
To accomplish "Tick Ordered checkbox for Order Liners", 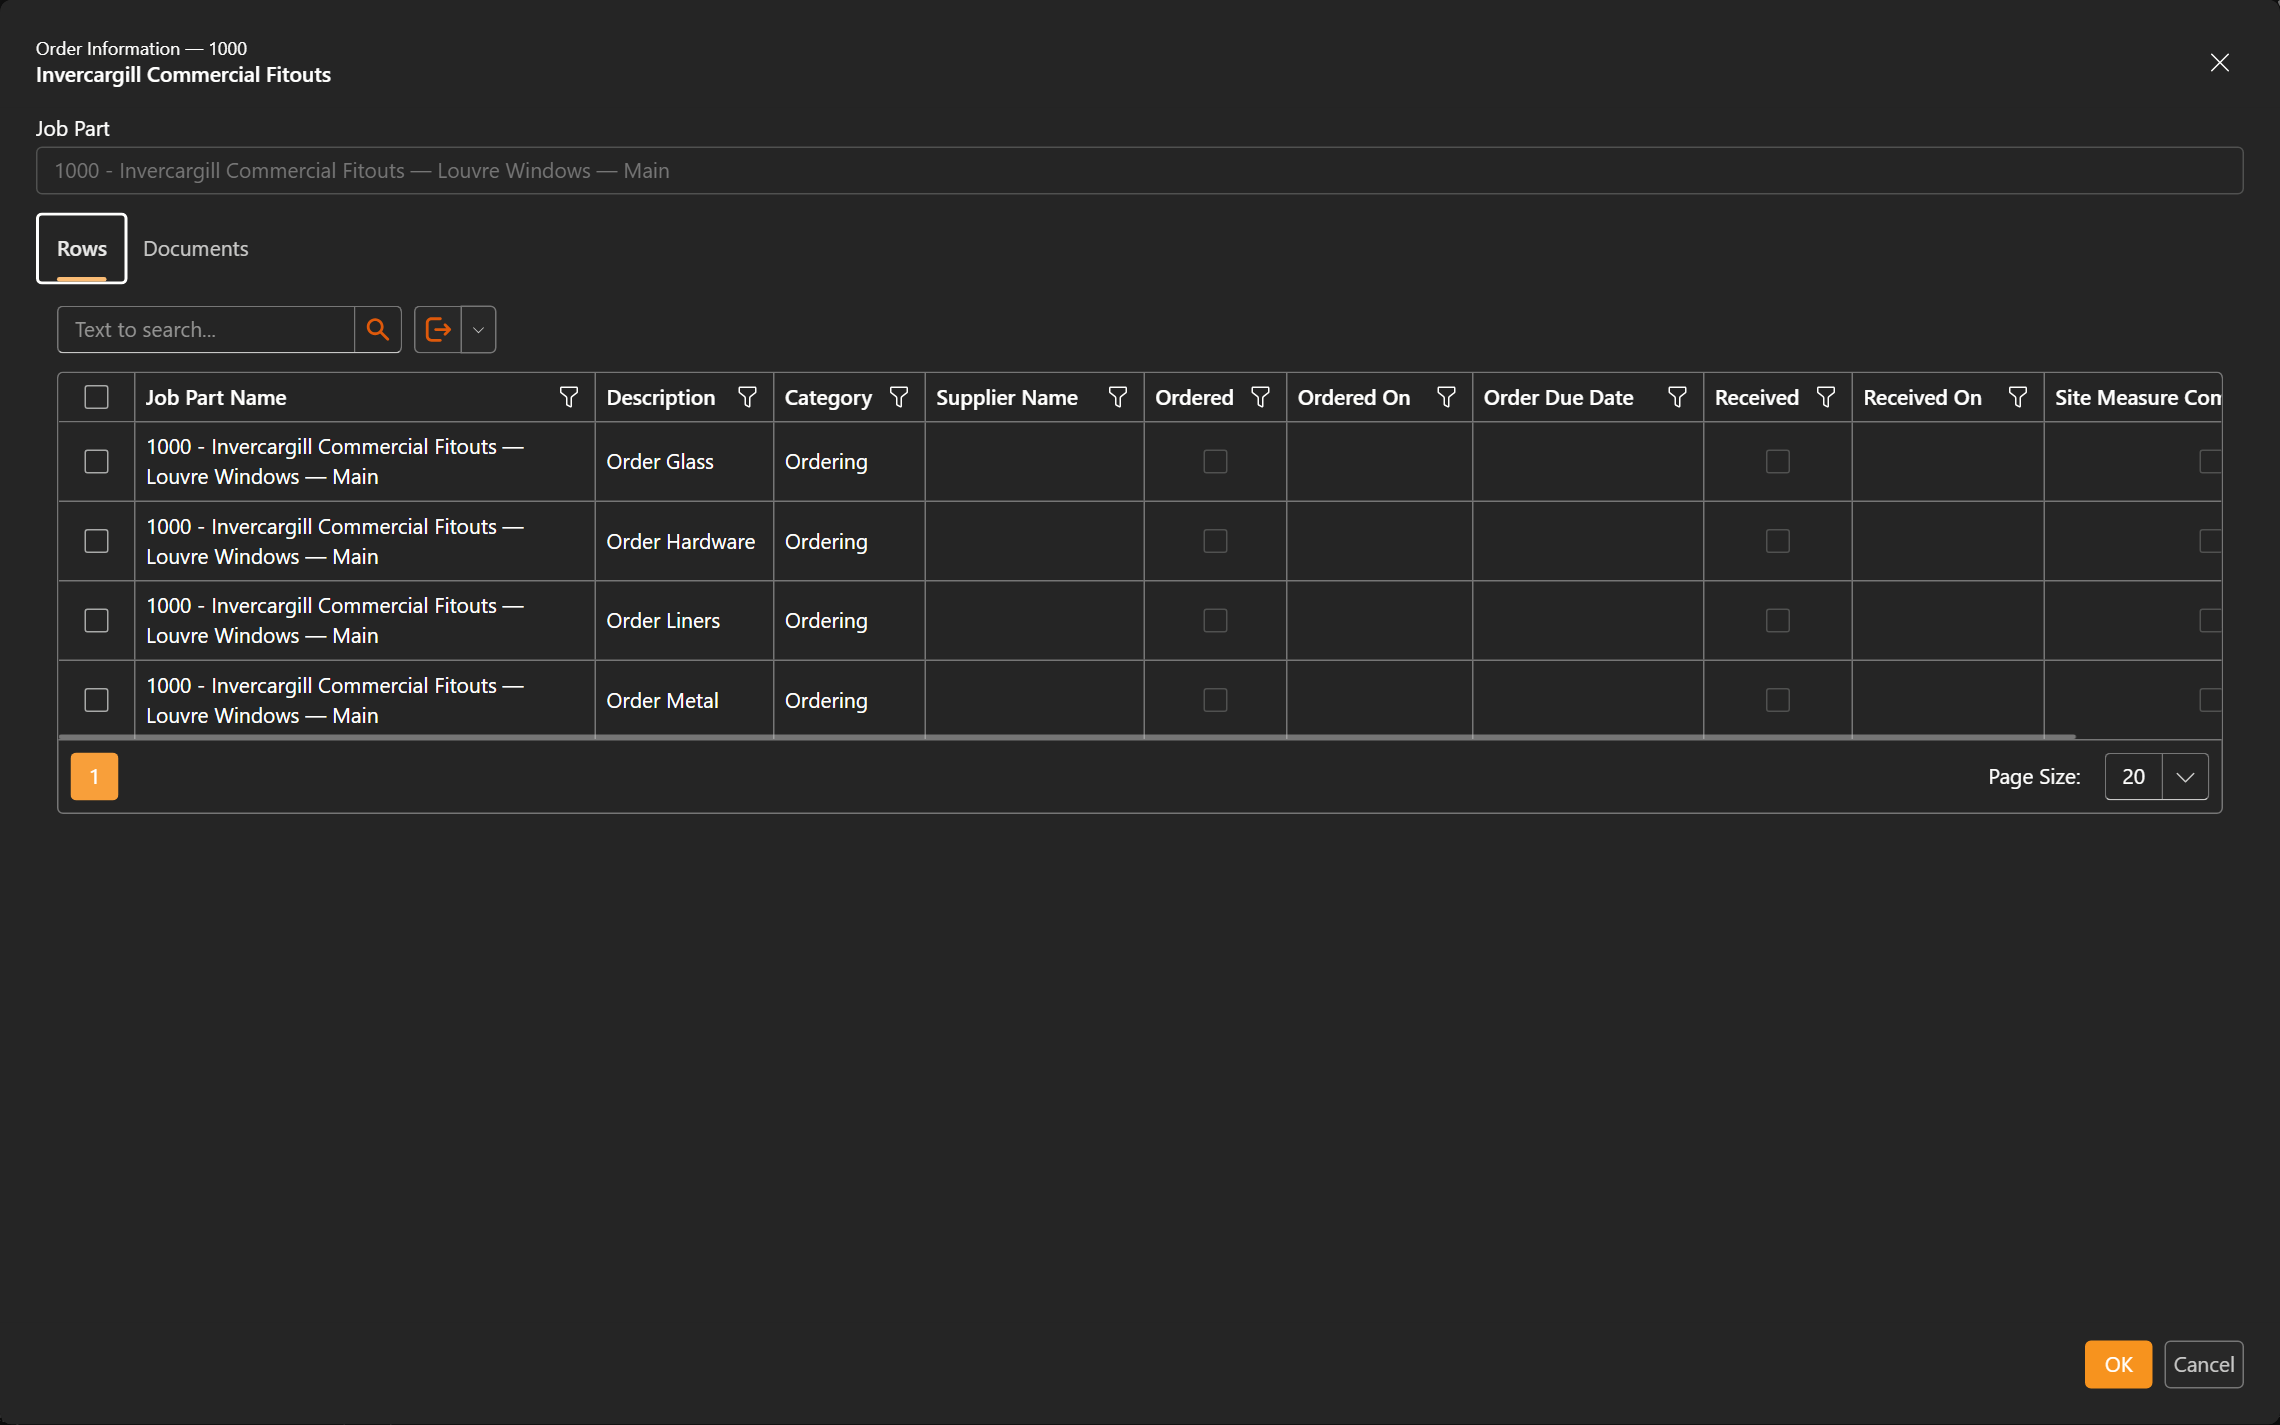I will click(1215, 620).
